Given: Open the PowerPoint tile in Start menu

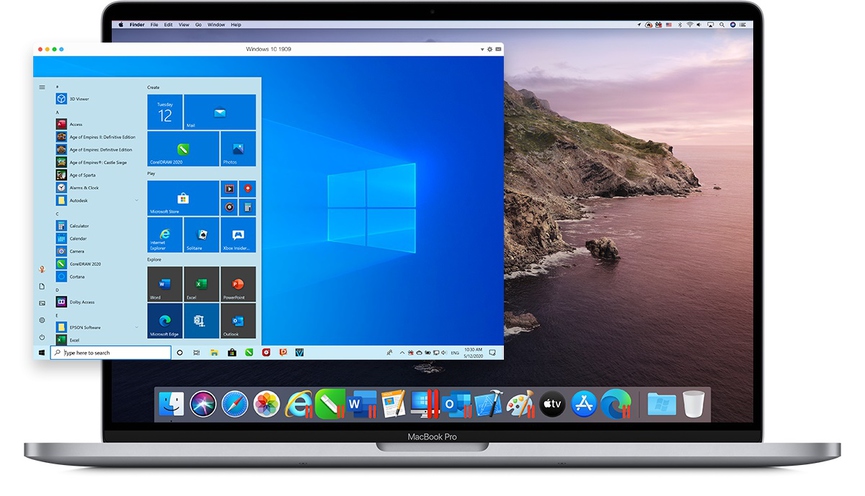Looking at the screenshot, I should point(238,284).
